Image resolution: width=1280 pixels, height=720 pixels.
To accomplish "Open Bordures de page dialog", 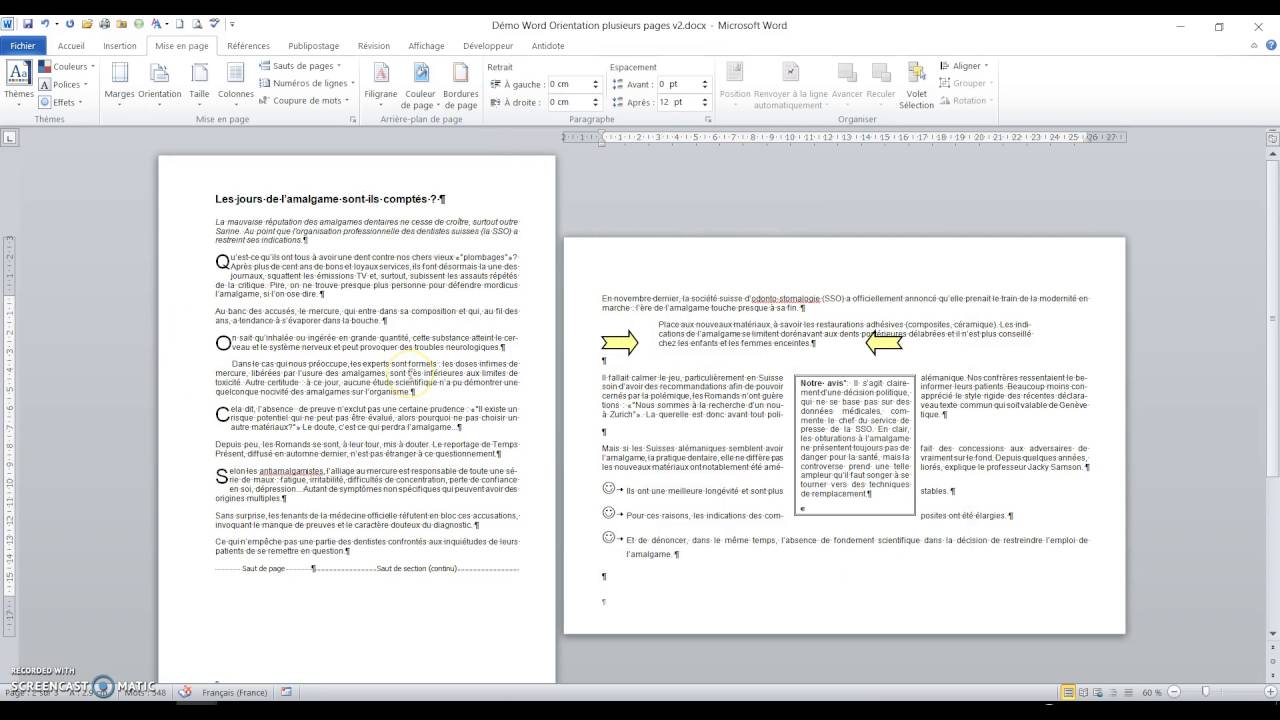I will tap(460, 84).
